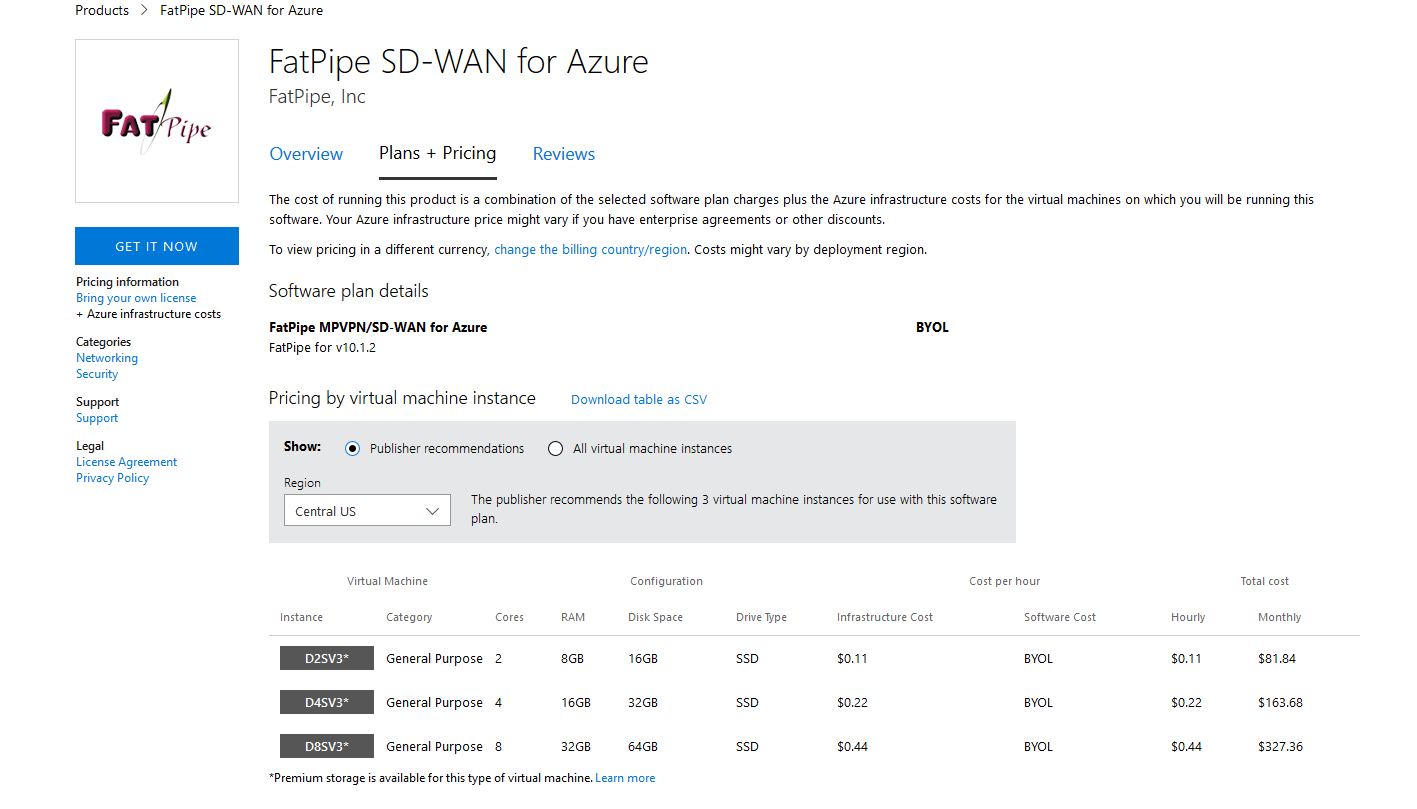Download table as CSV link

point(639,400)
